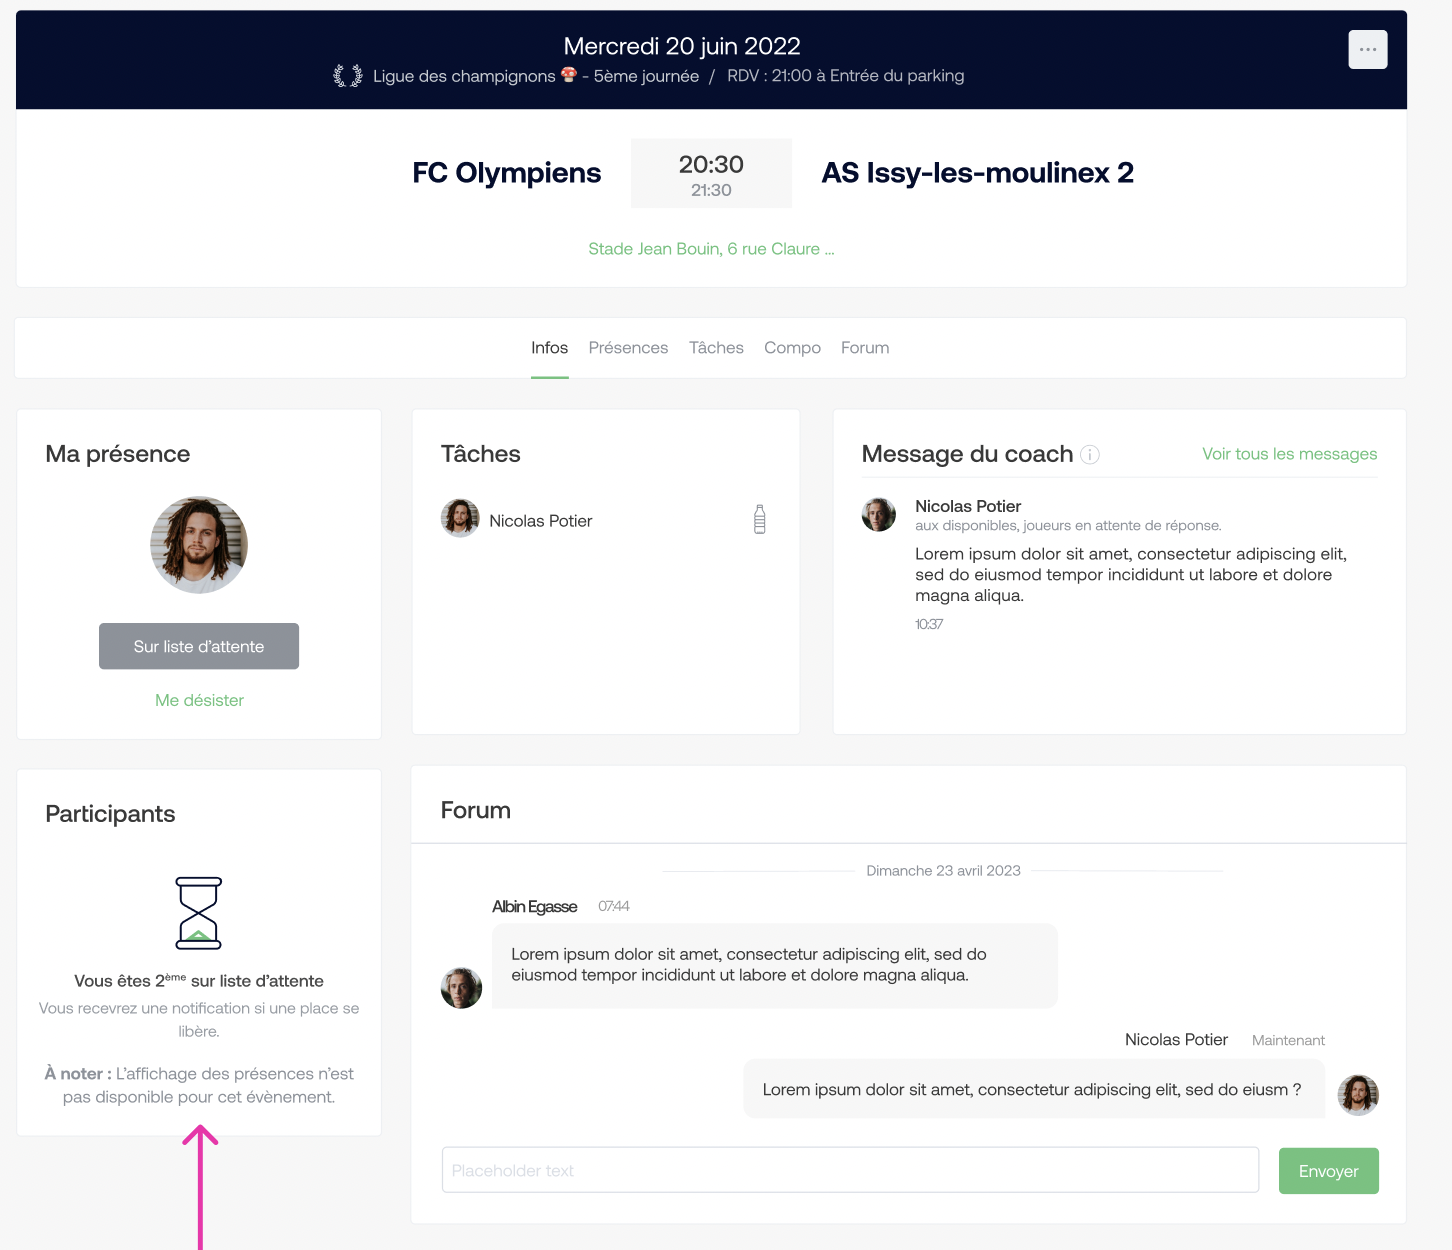The width and height of the screenshot is (1452, 1250).
Task: Click Vous êtes 2ème sur liste d'attente
Action: coord(199,981)
